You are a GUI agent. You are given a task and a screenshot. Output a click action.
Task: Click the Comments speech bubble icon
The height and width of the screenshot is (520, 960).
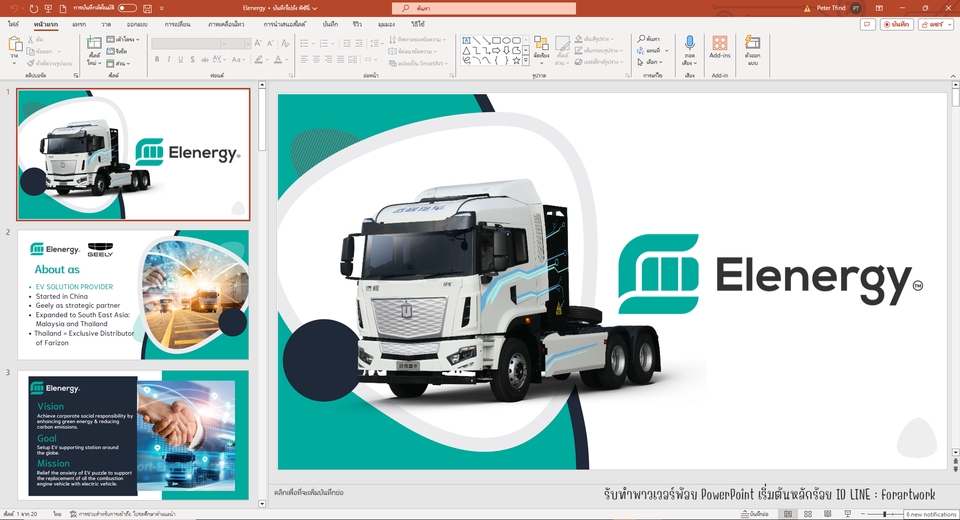(x=867, y=24)
